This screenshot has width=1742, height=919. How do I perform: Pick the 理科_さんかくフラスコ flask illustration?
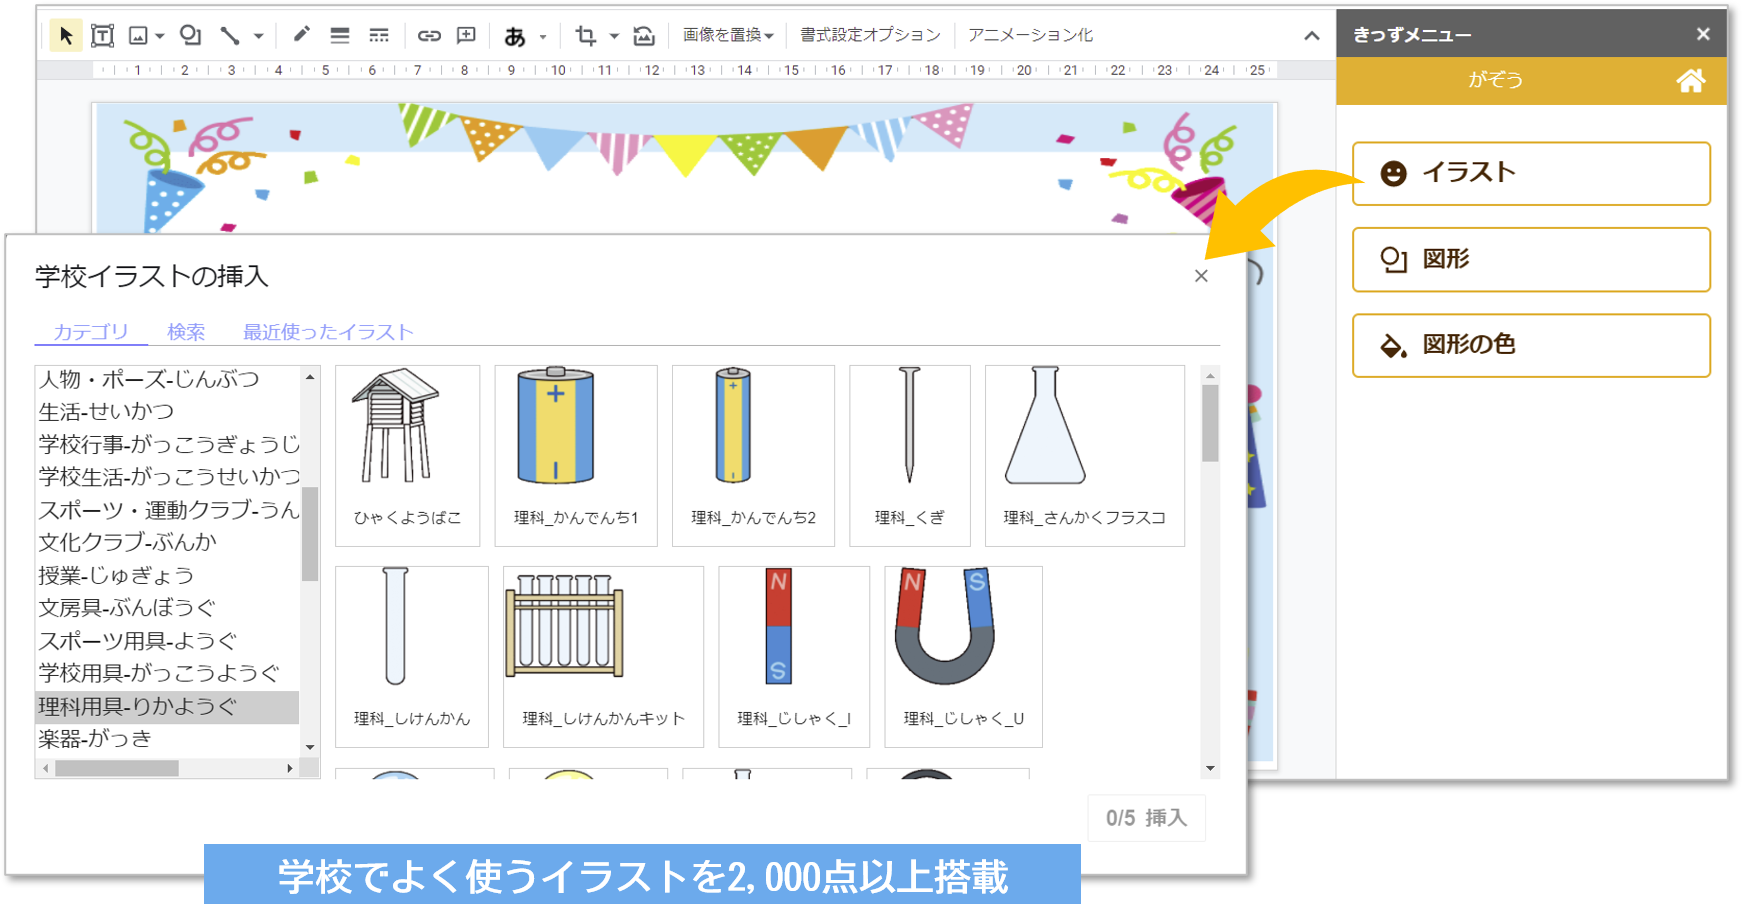[1084, 455]
